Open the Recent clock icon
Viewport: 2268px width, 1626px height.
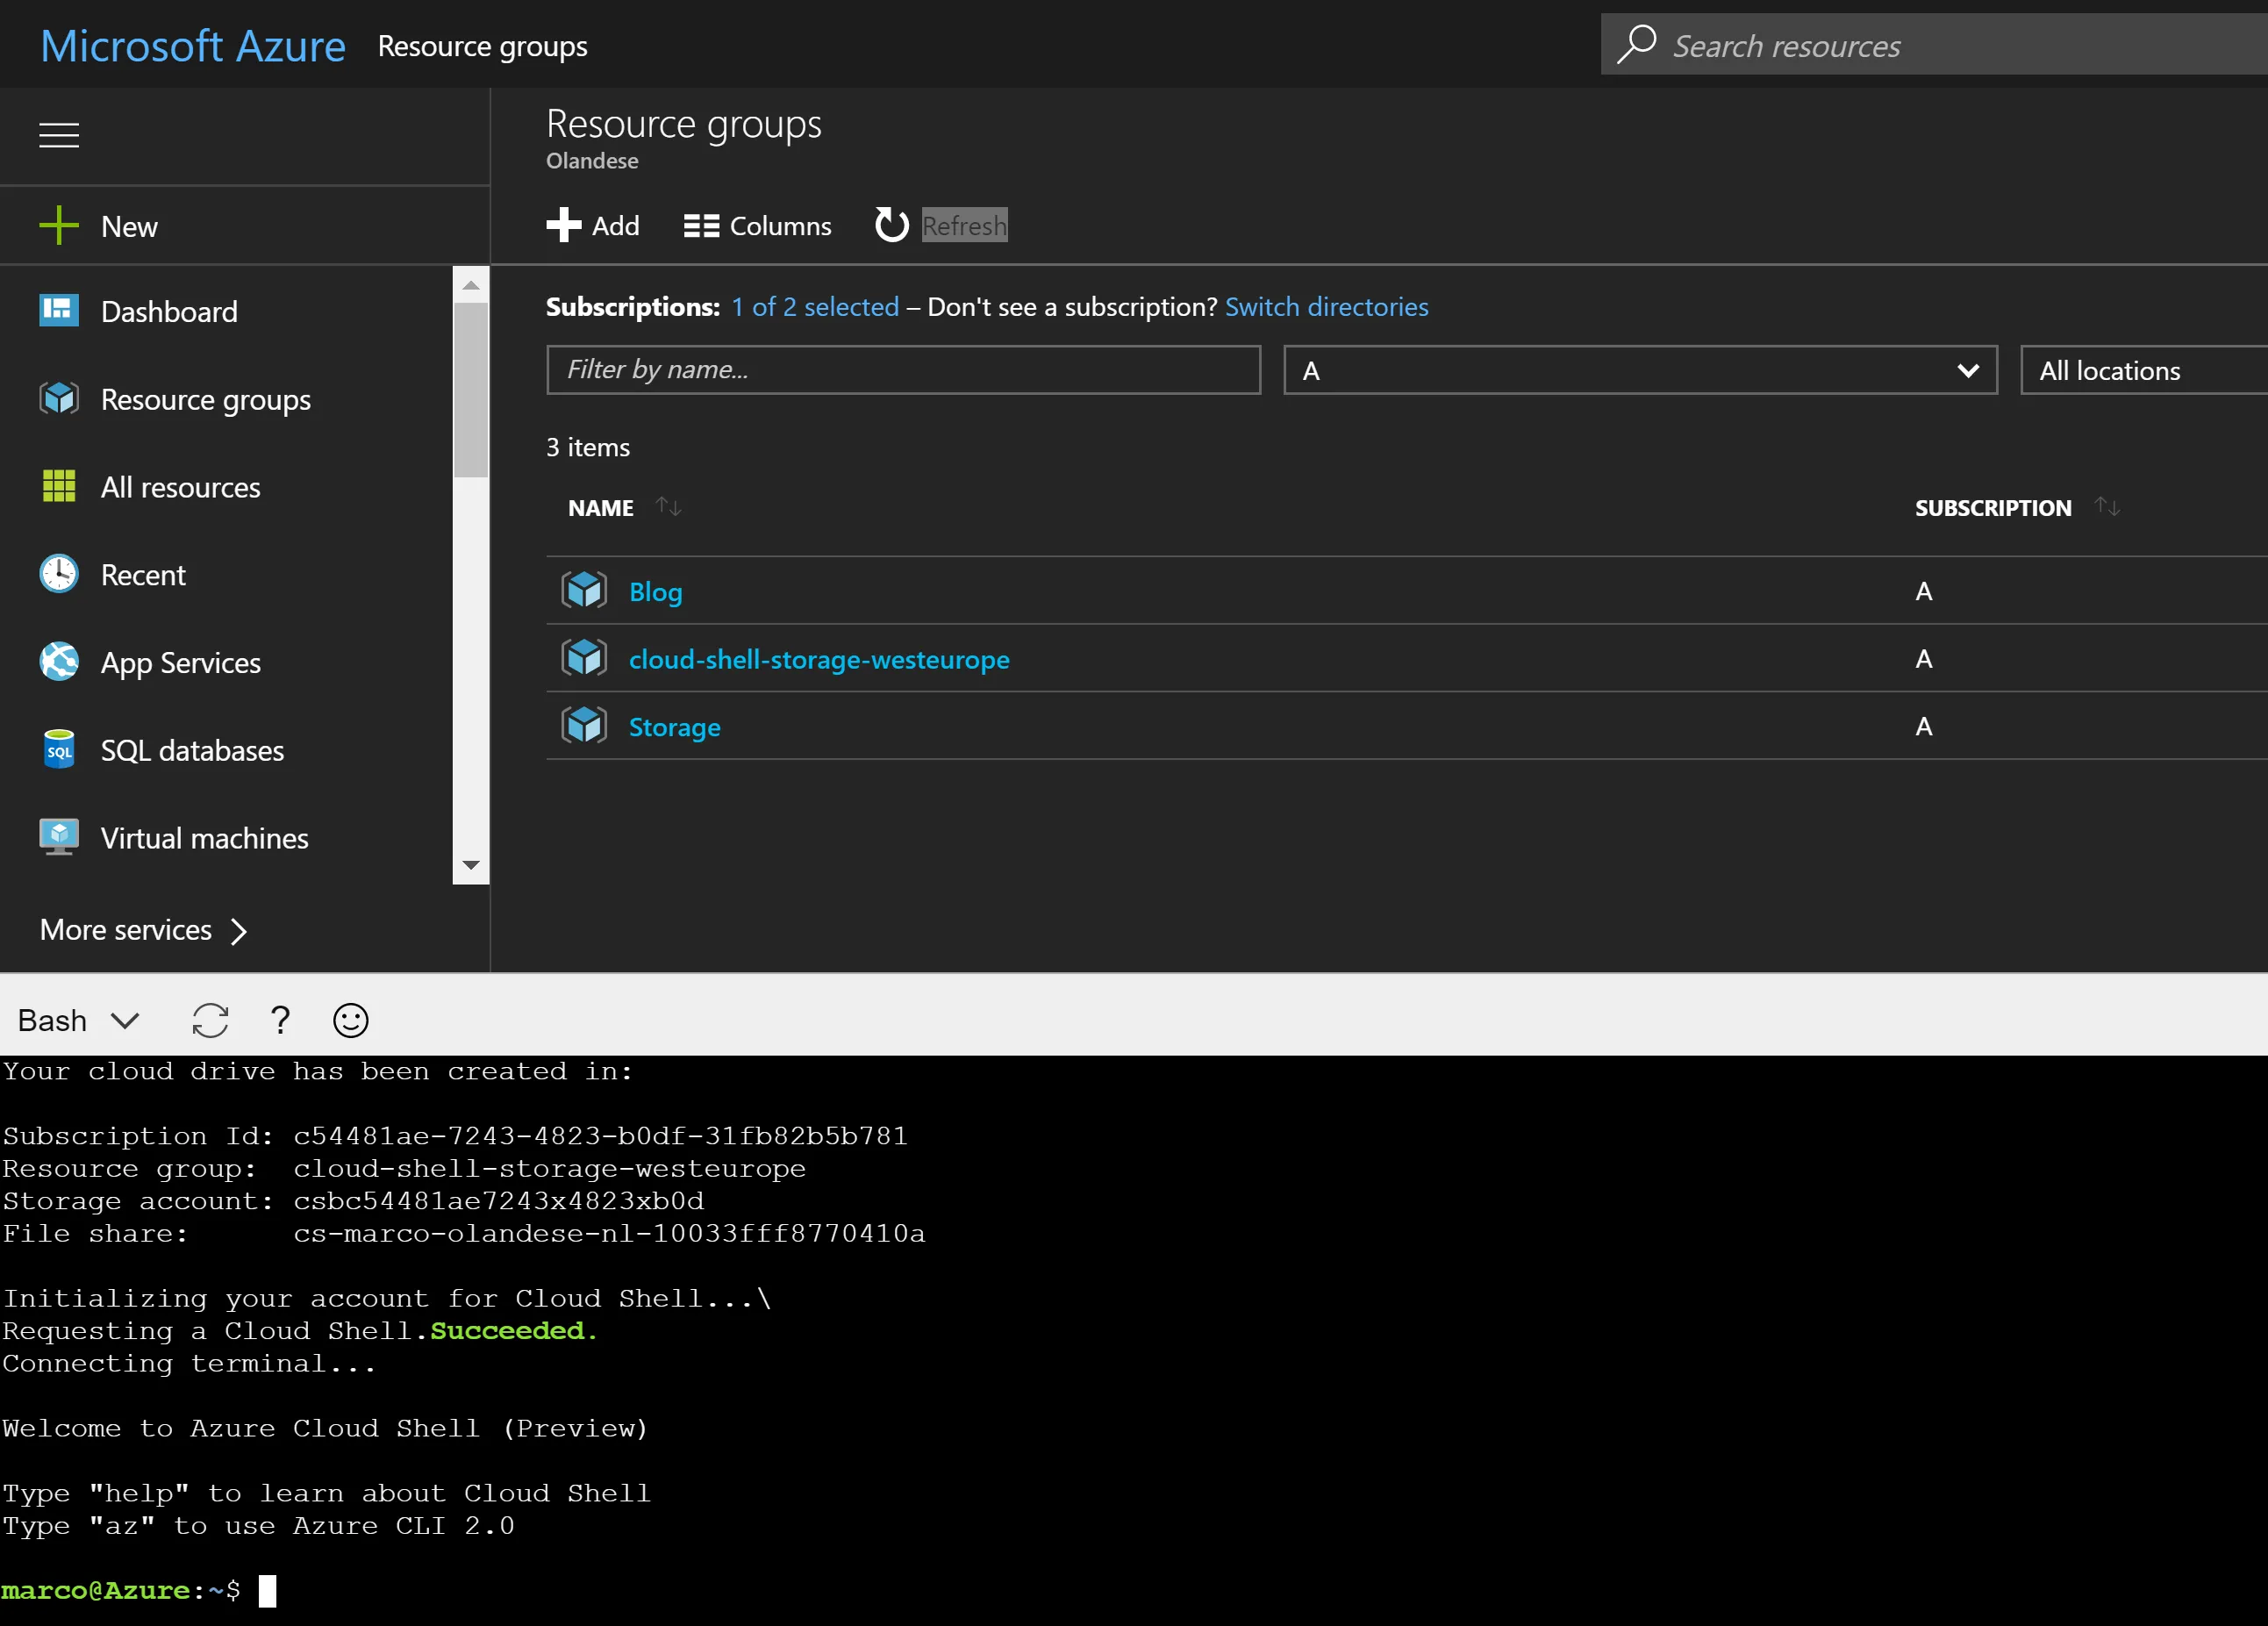tap(59, 574)
